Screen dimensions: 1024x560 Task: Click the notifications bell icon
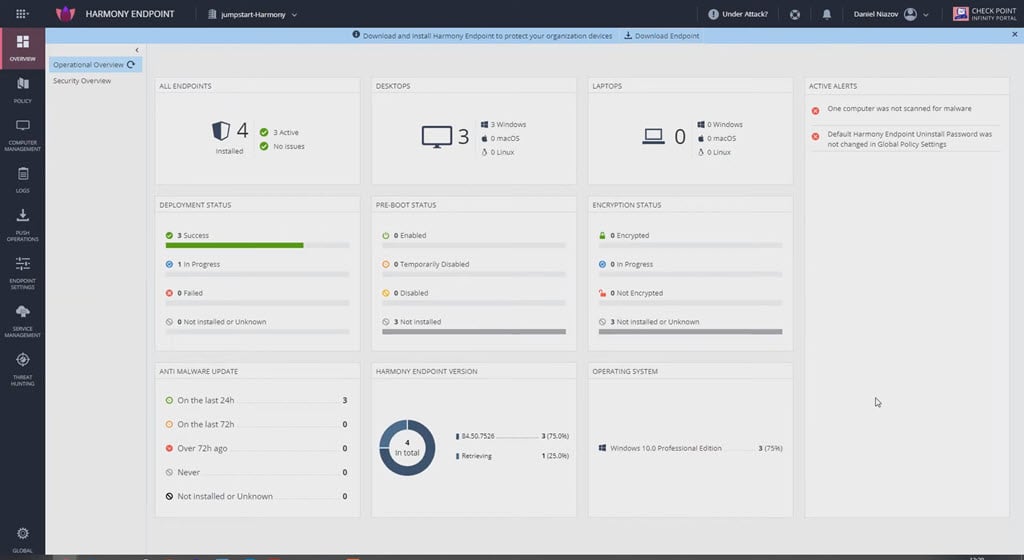[827, 15]
